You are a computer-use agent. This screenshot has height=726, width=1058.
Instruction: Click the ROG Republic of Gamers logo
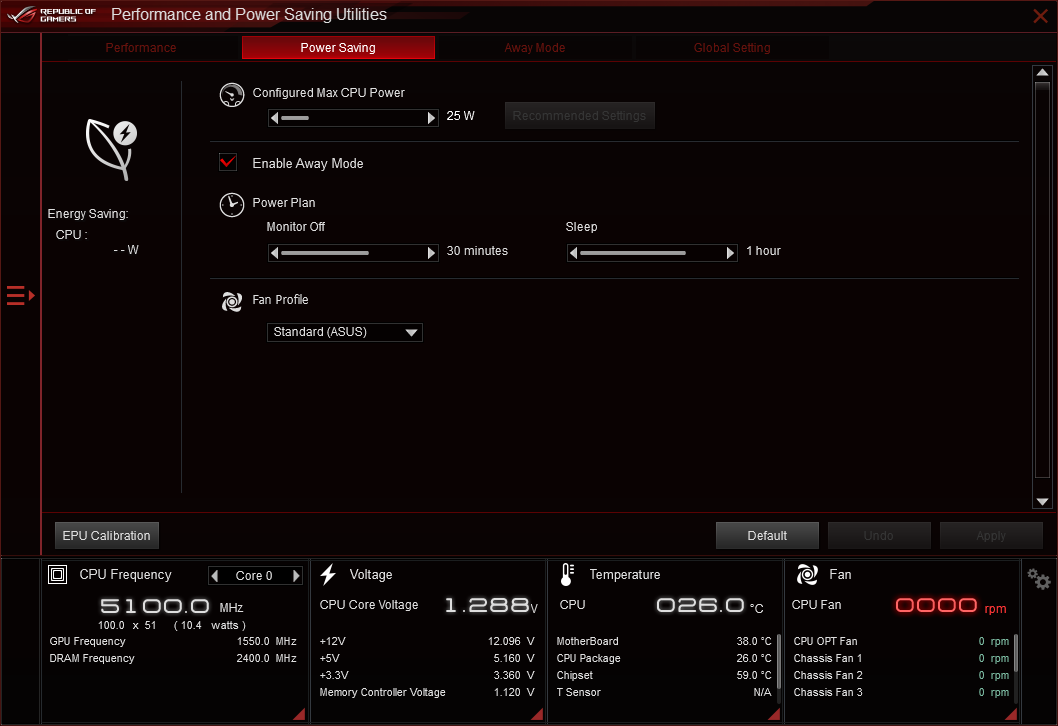tap(52, 15)
